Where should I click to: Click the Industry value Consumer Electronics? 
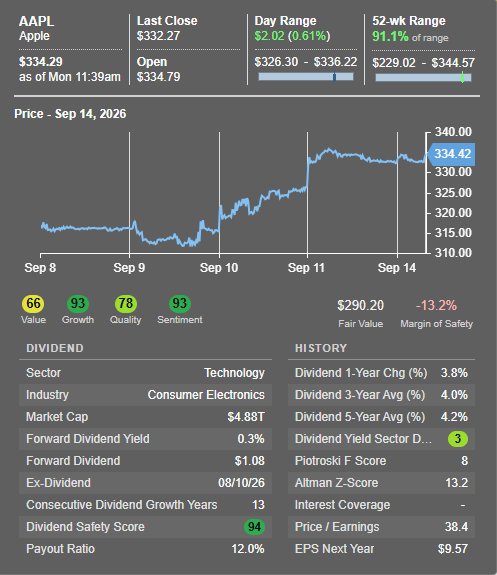click(x=206, y=395)
